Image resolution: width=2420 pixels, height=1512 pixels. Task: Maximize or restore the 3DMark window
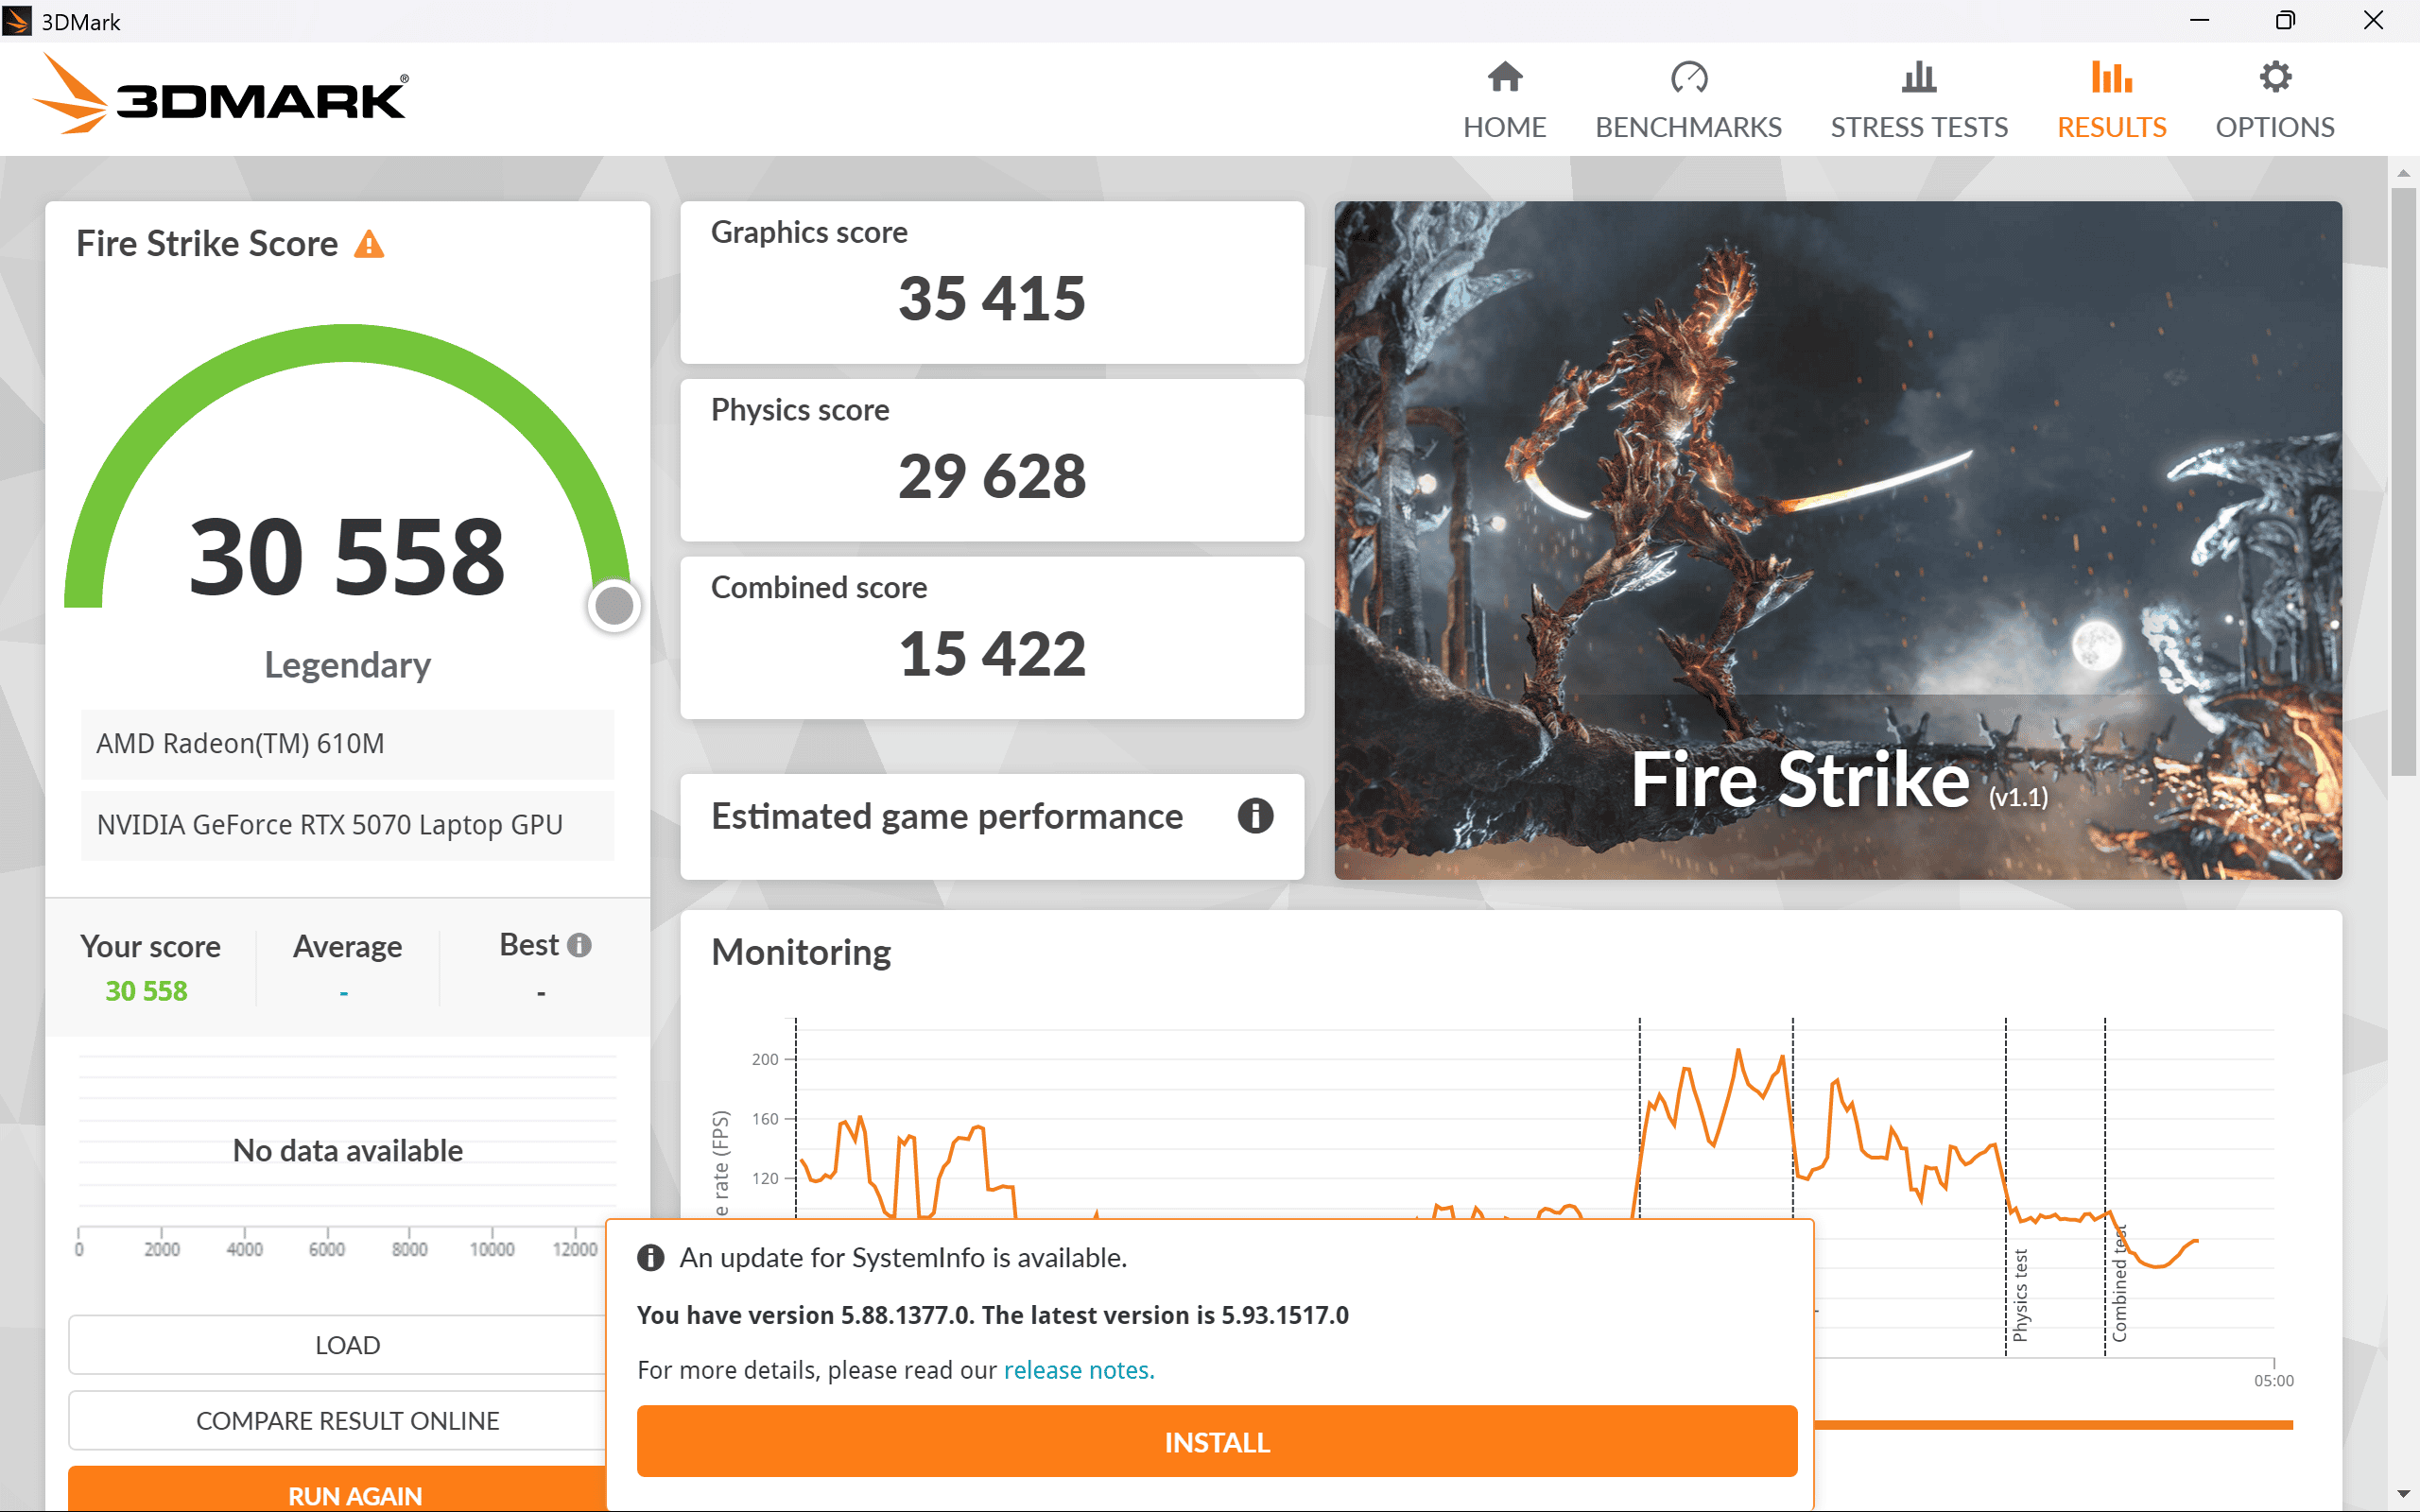point(2285,21)
